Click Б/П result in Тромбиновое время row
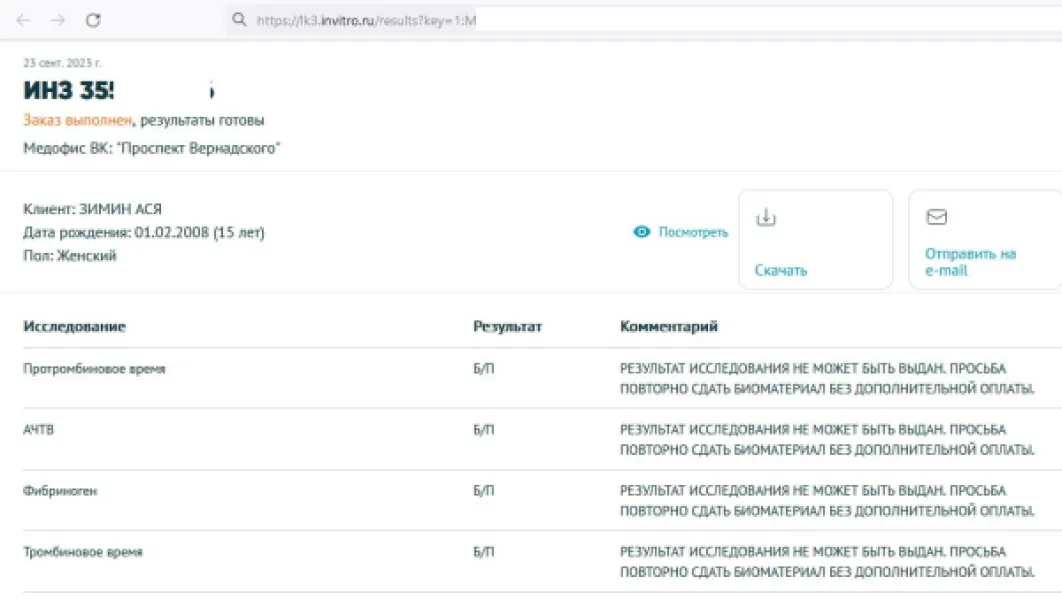 (x=484, y=552)
